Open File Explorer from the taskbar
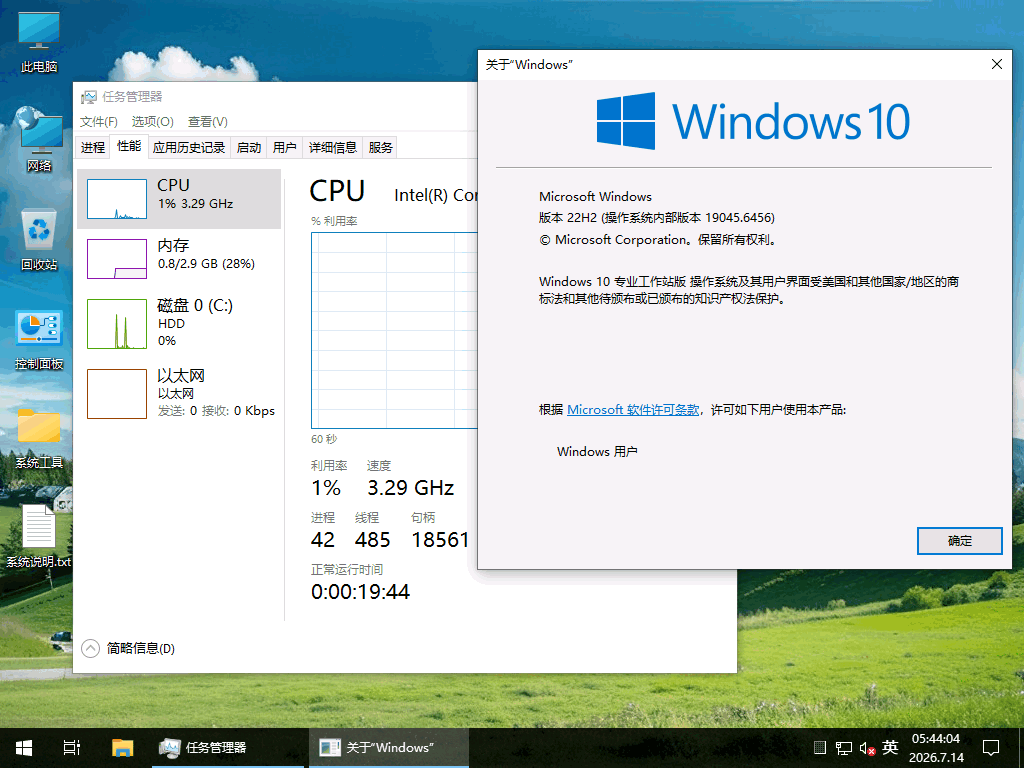Viewport: 1024px width, 768px height. click(x=122, y=748)
